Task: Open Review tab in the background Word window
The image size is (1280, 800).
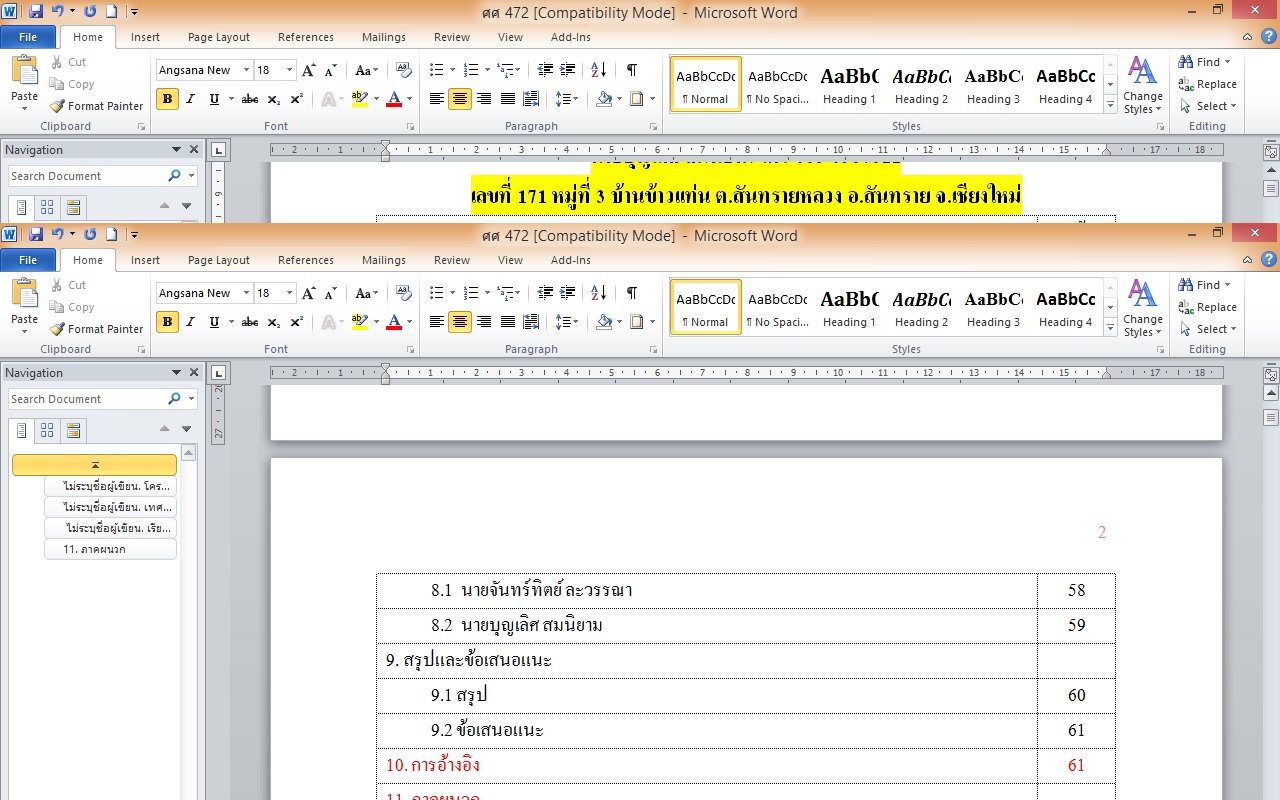Action: coord(452,37)
